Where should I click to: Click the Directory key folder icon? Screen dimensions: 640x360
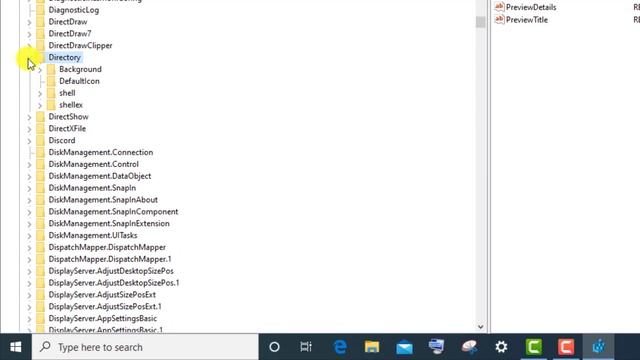[40, 57]
